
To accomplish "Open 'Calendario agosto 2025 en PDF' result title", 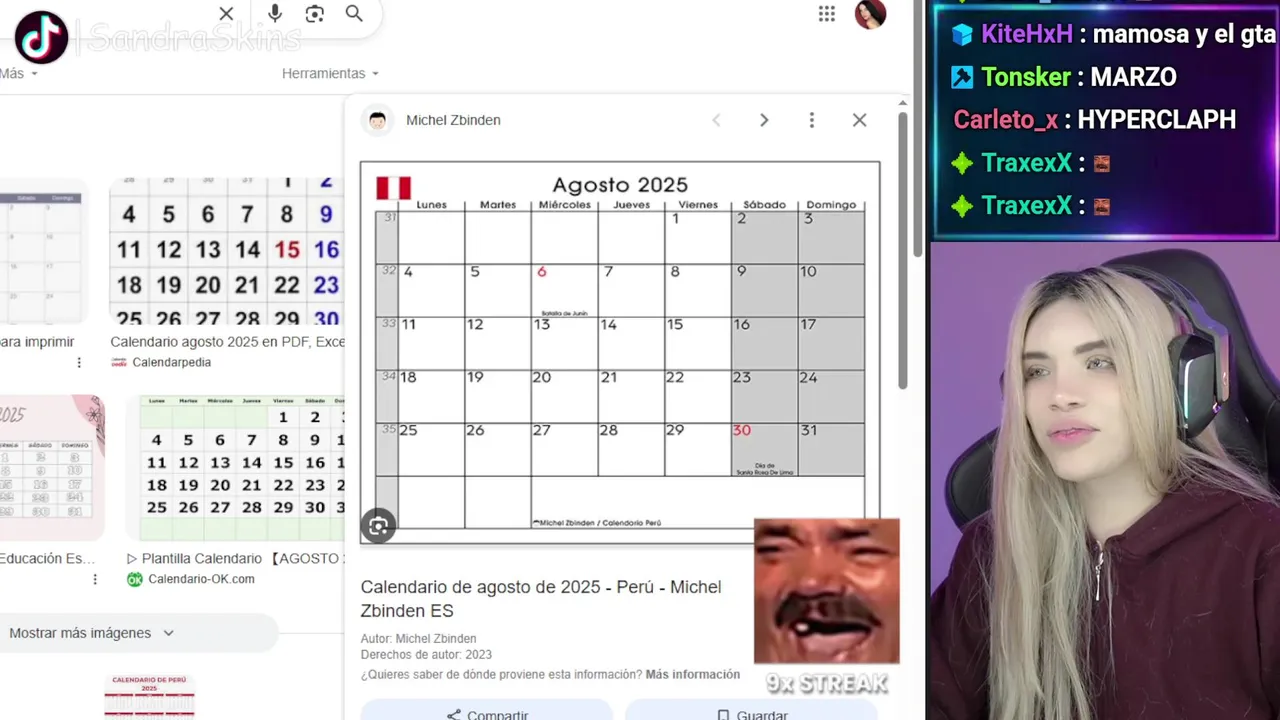I will (x=227, y=342).
